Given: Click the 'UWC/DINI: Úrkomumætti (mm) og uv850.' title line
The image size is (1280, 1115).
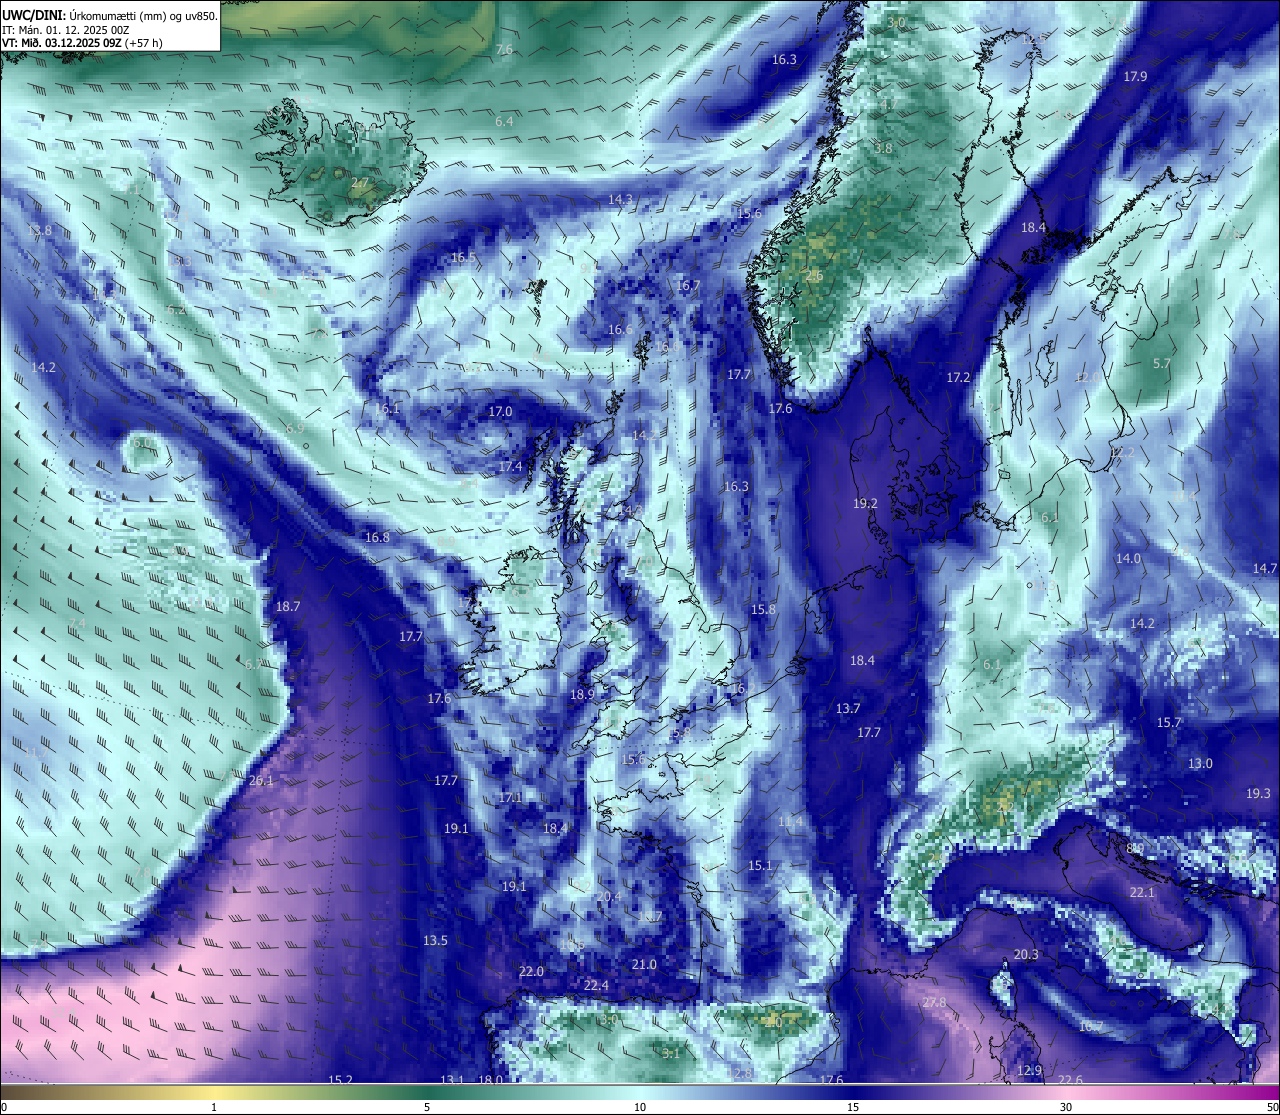Looking at the screenshot, I should coord(110,16).
